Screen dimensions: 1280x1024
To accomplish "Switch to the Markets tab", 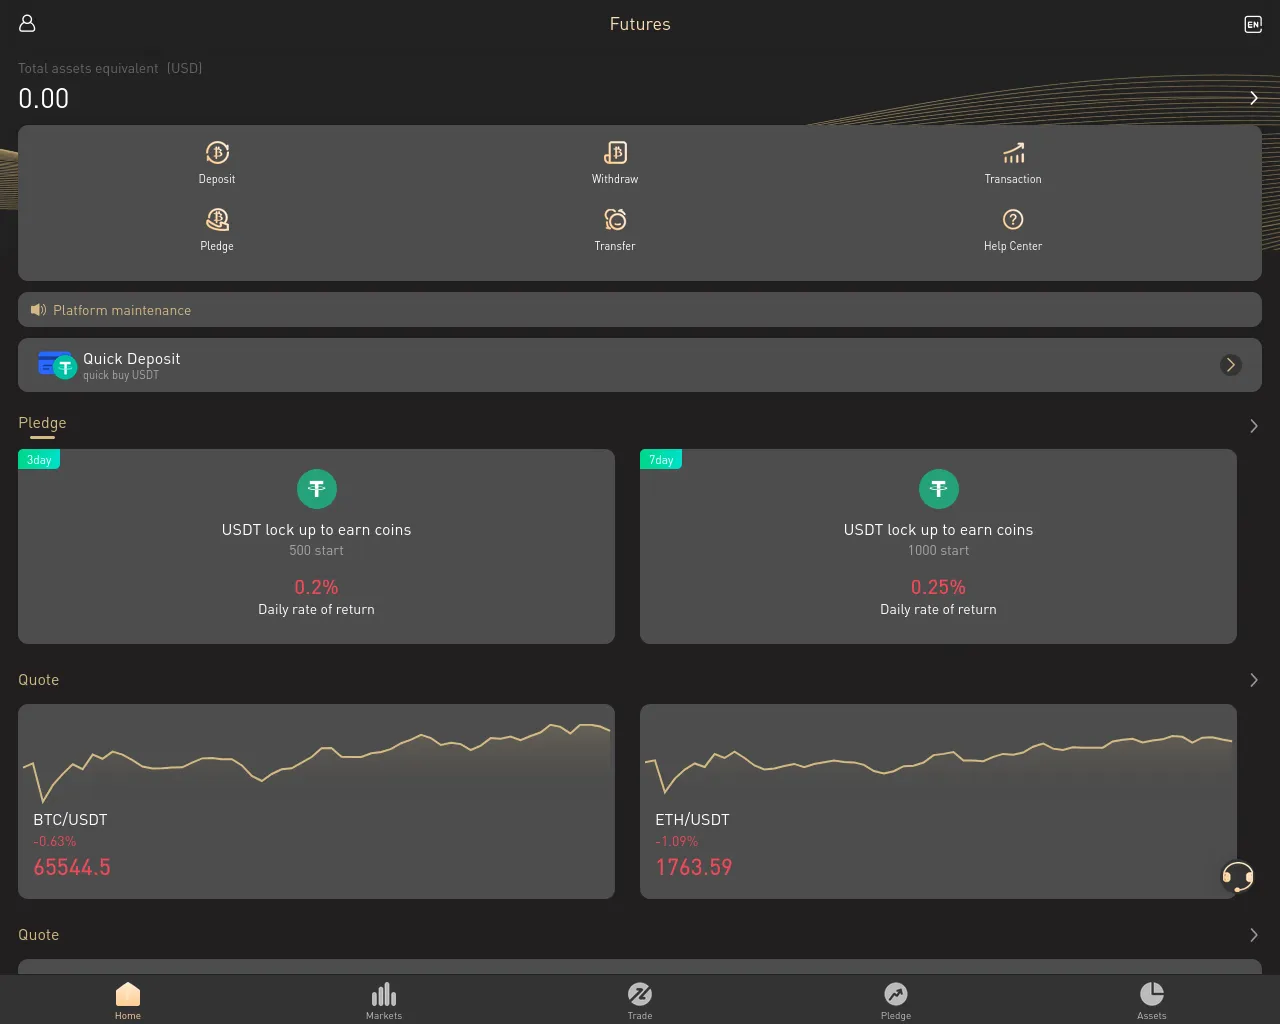I will pyautogui.click(x=384, y=1000).
